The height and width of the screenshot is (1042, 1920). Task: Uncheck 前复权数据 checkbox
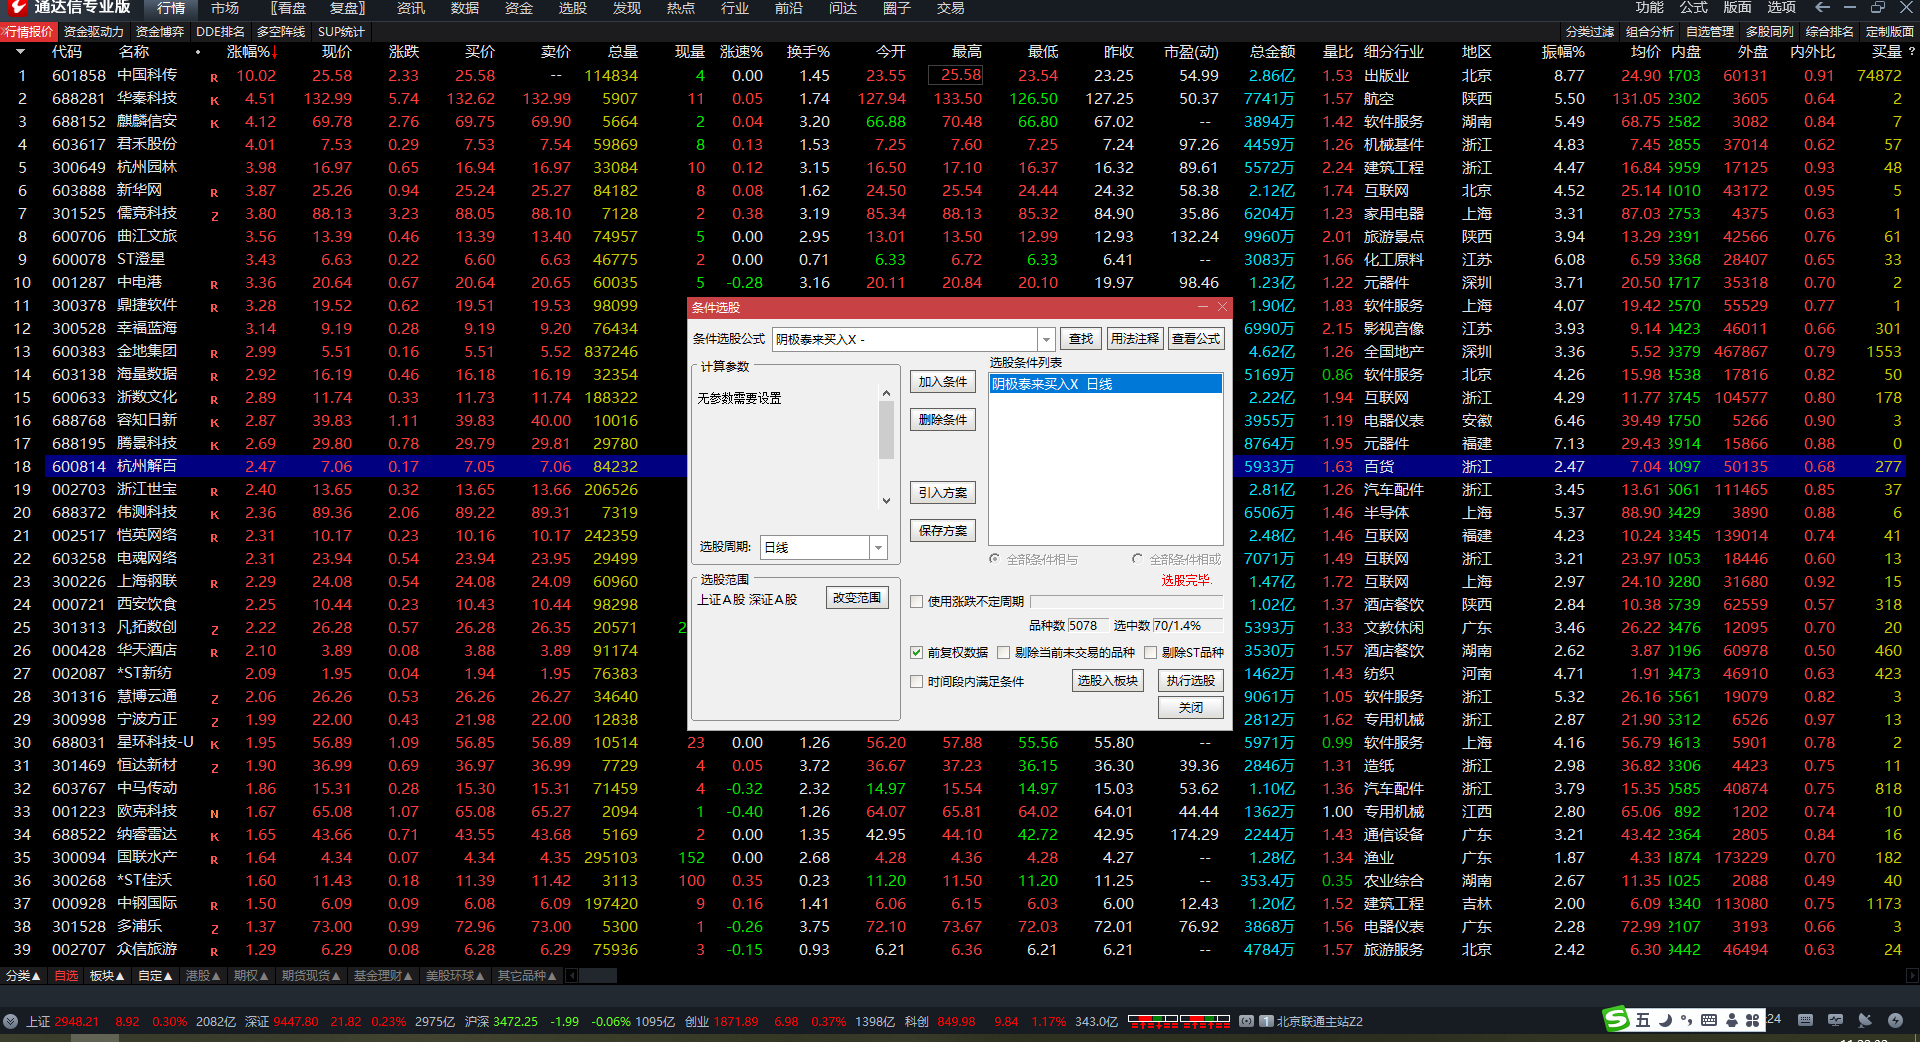(x=916, y=652)
